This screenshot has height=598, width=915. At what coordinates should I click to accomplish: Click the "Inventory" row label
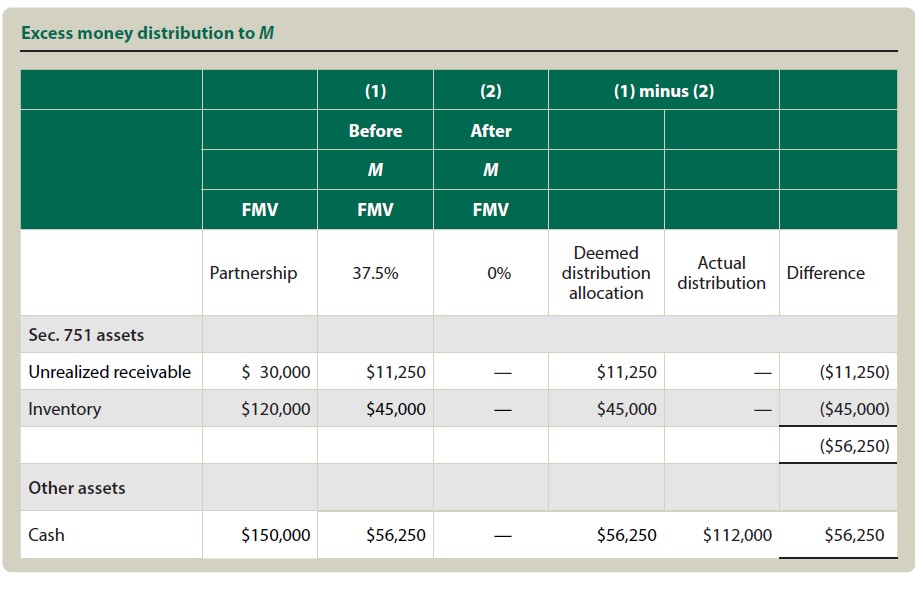[64, 409]
